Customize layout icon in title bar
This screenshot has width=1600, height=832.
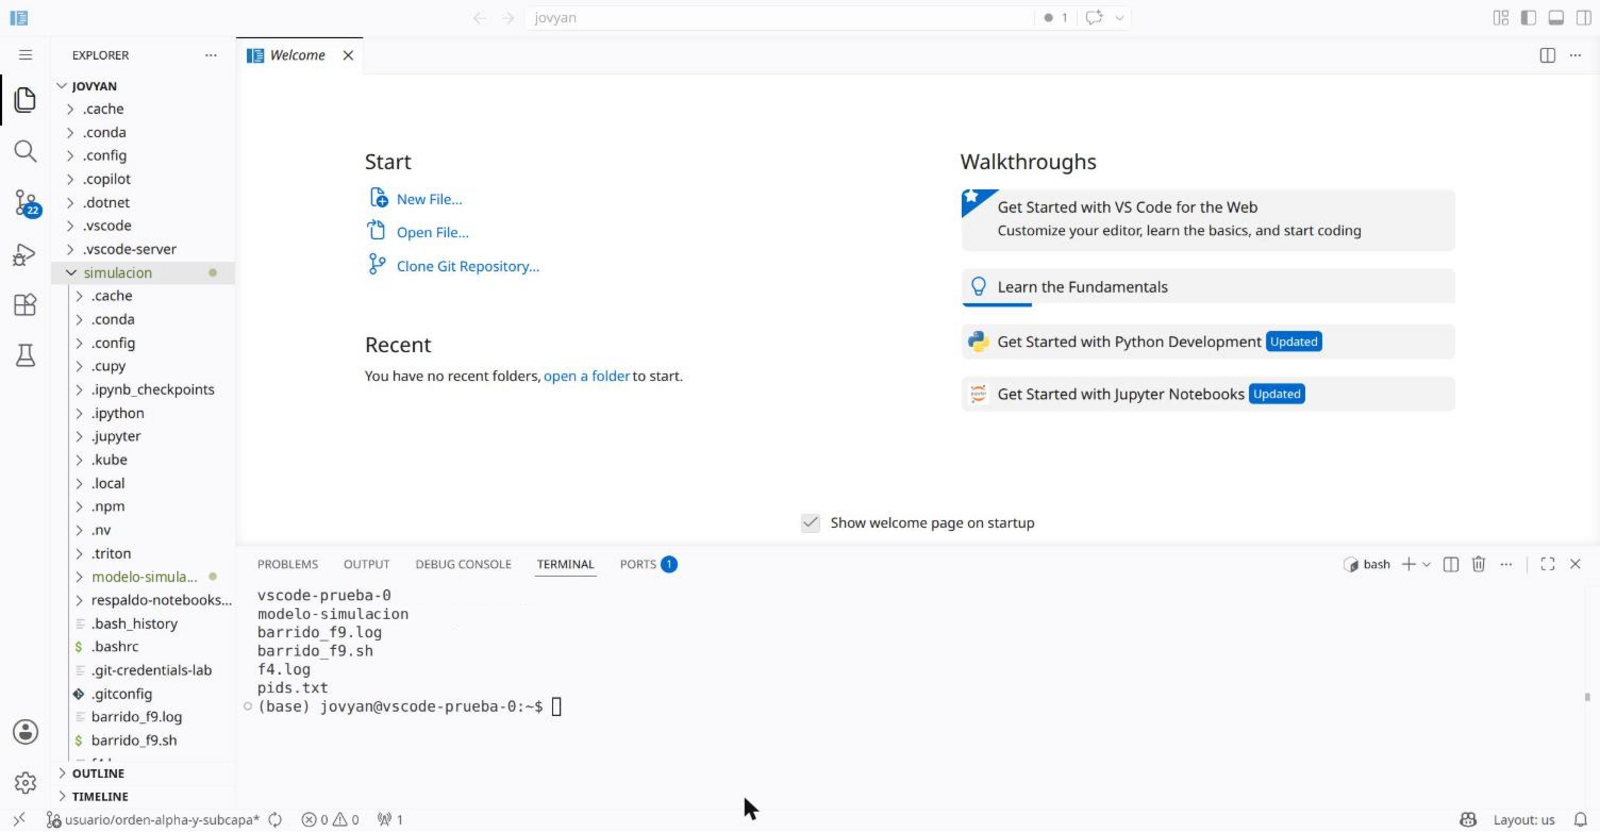[1501, 17]
